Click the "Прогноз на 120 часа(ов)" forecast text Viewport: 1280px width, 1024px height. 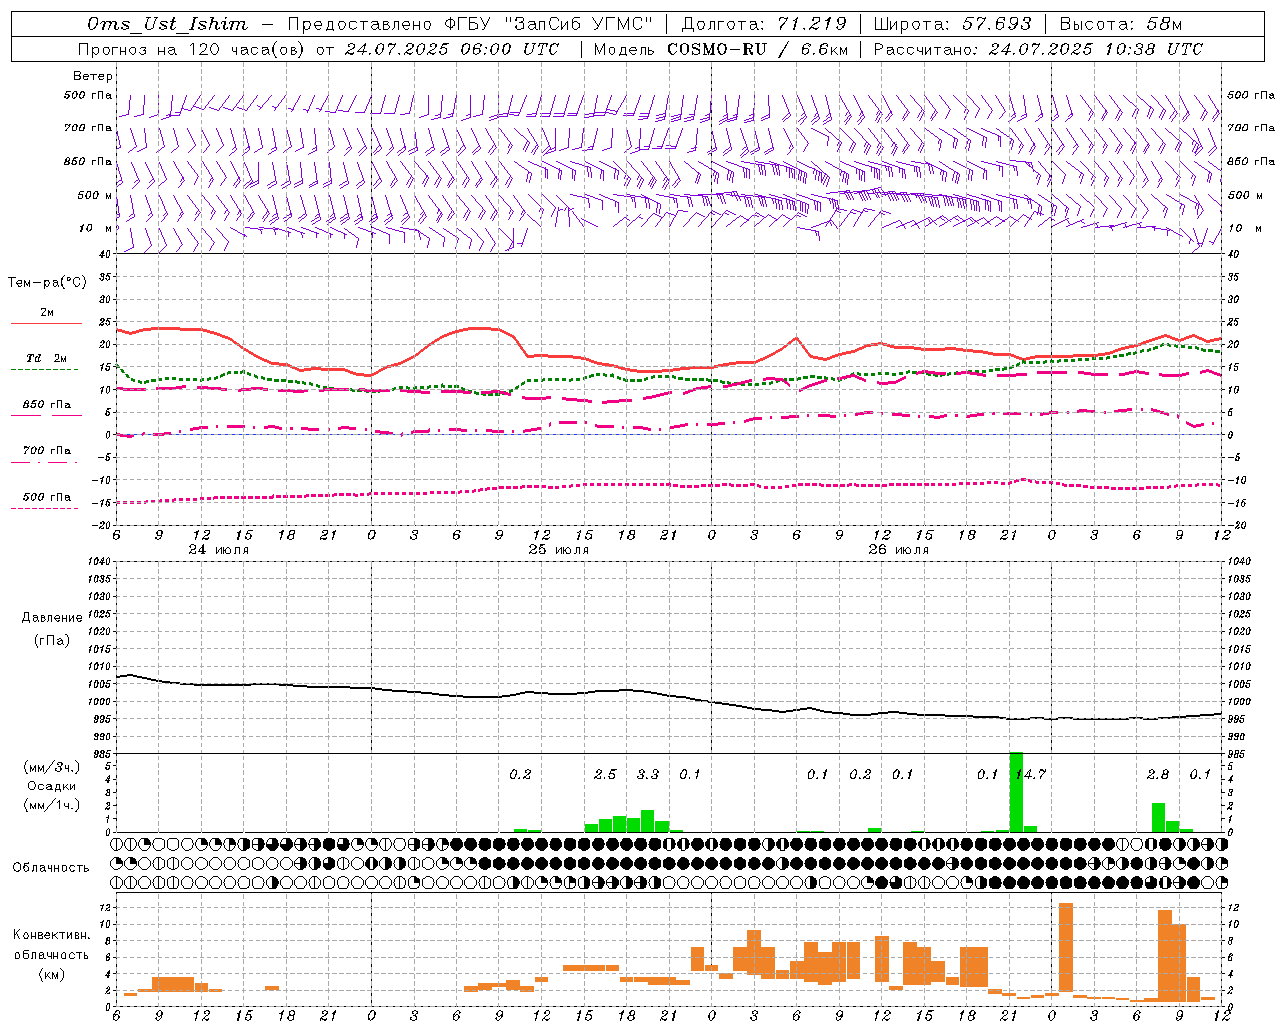[x=192, y=49]
